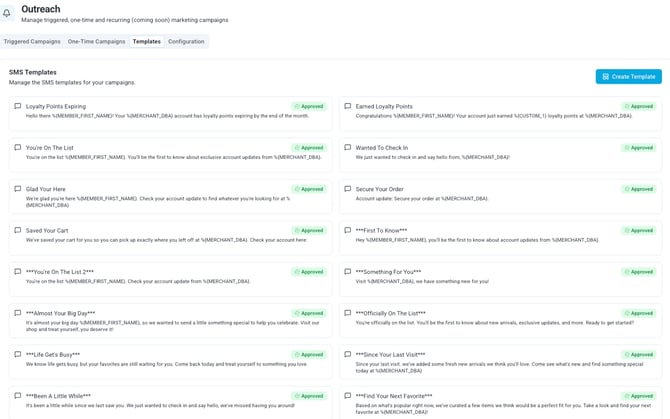Open the ***Since Your Last Visit*** template title
The image size is (670, 419).
(x=391, y=355)
